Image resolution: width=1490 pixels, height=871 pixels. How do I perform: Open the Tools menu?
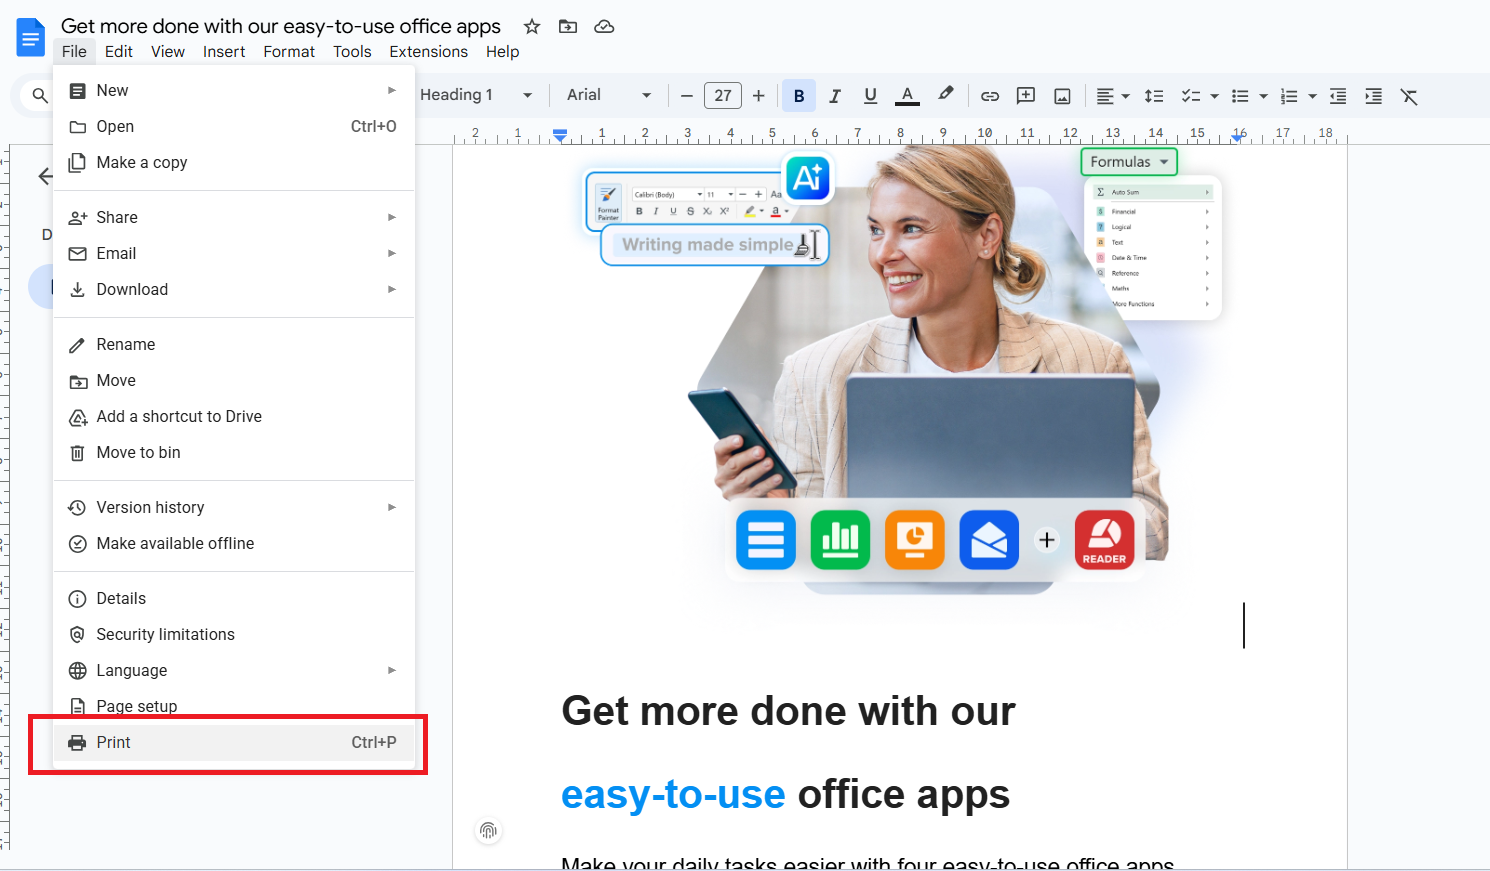(x=352, y=52)
